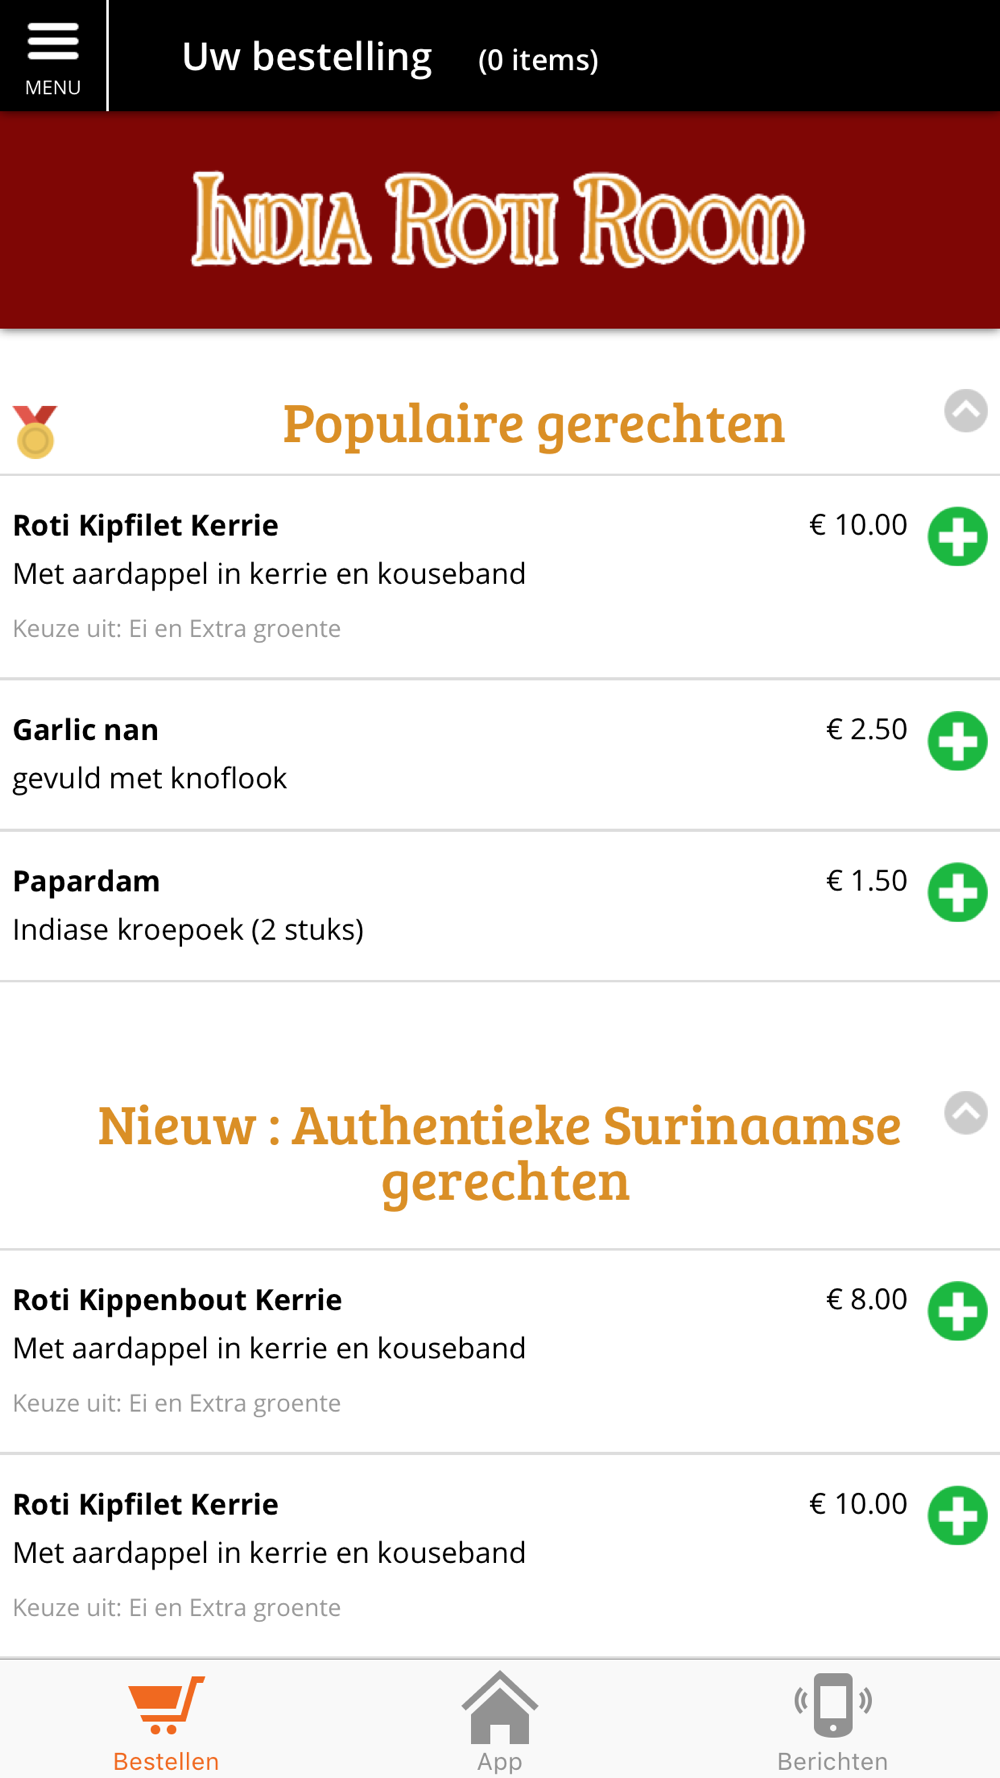Tap the (0 items) counter

[x=538, y=60]
